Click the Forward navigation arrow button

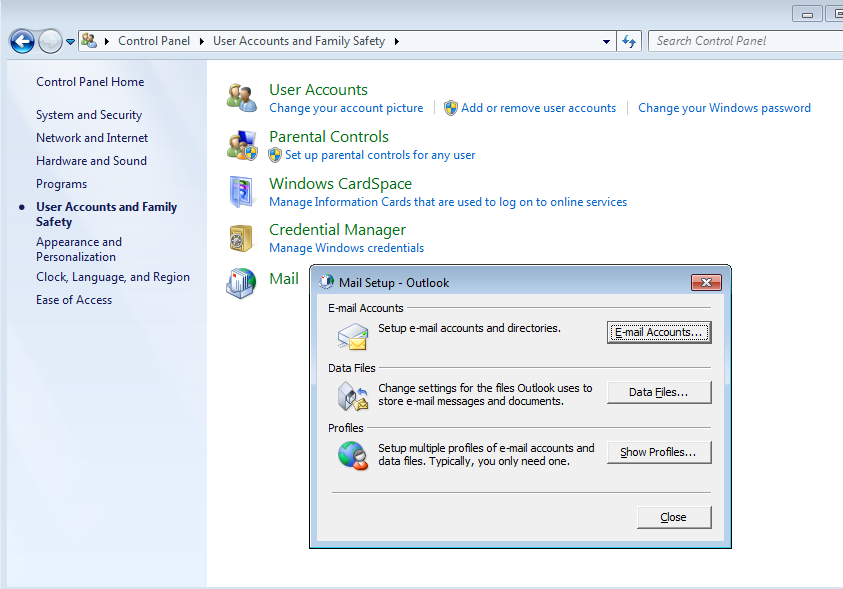[x=50, y=41]
